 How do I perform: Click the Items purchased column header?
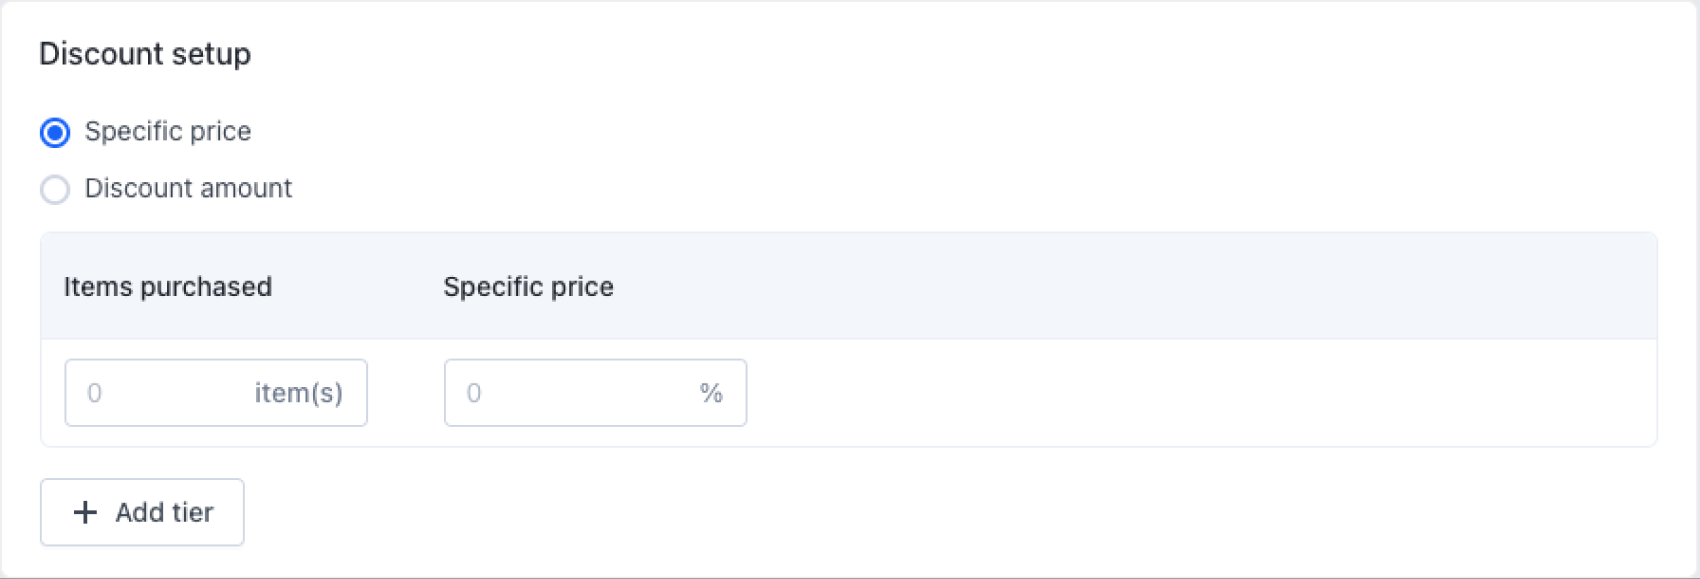(168, 287)
